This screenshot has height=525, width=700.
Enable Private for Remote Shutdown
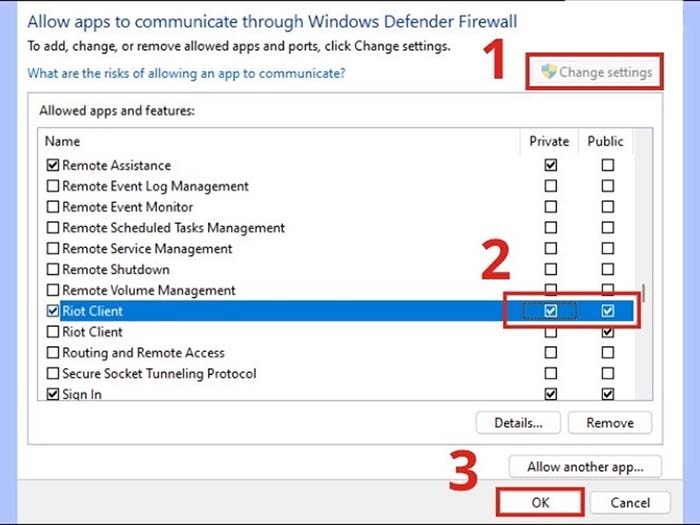pyautogui.click(x=550, y=269)
